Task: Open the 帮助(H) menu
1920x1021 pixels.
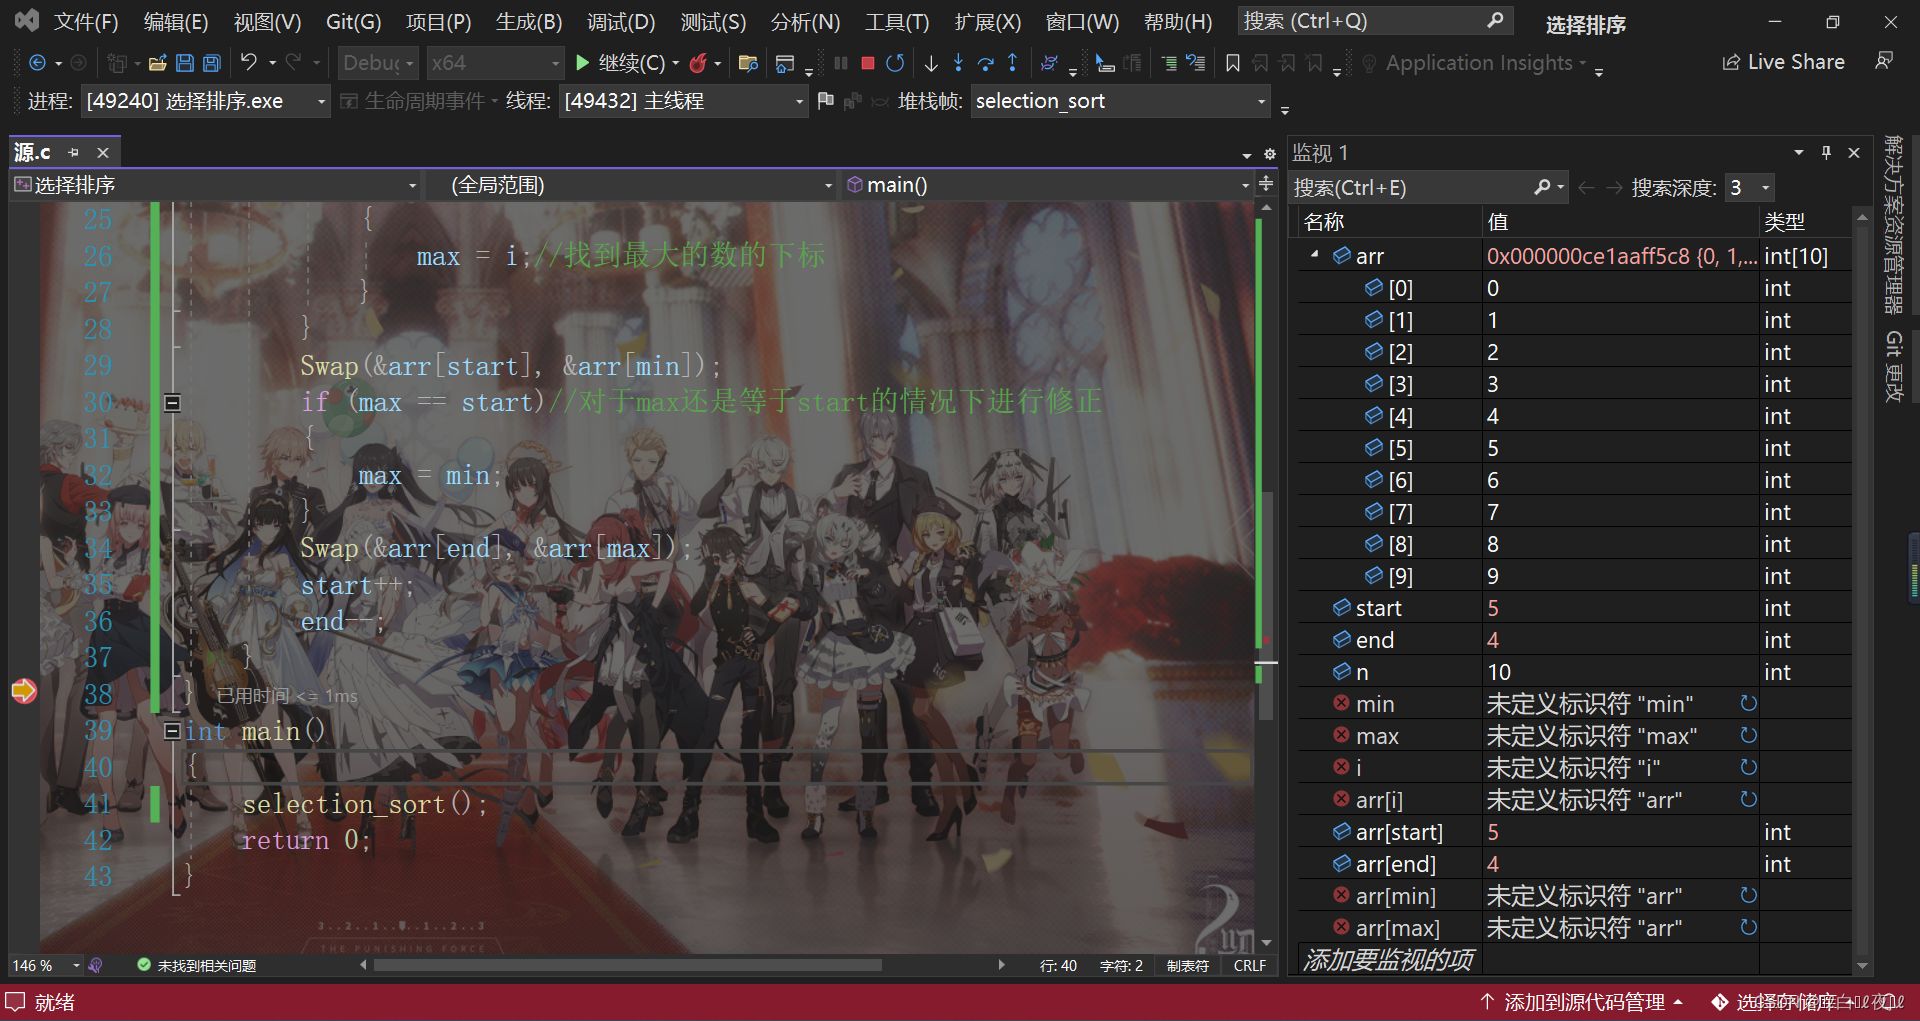Action: point(1178,22)
